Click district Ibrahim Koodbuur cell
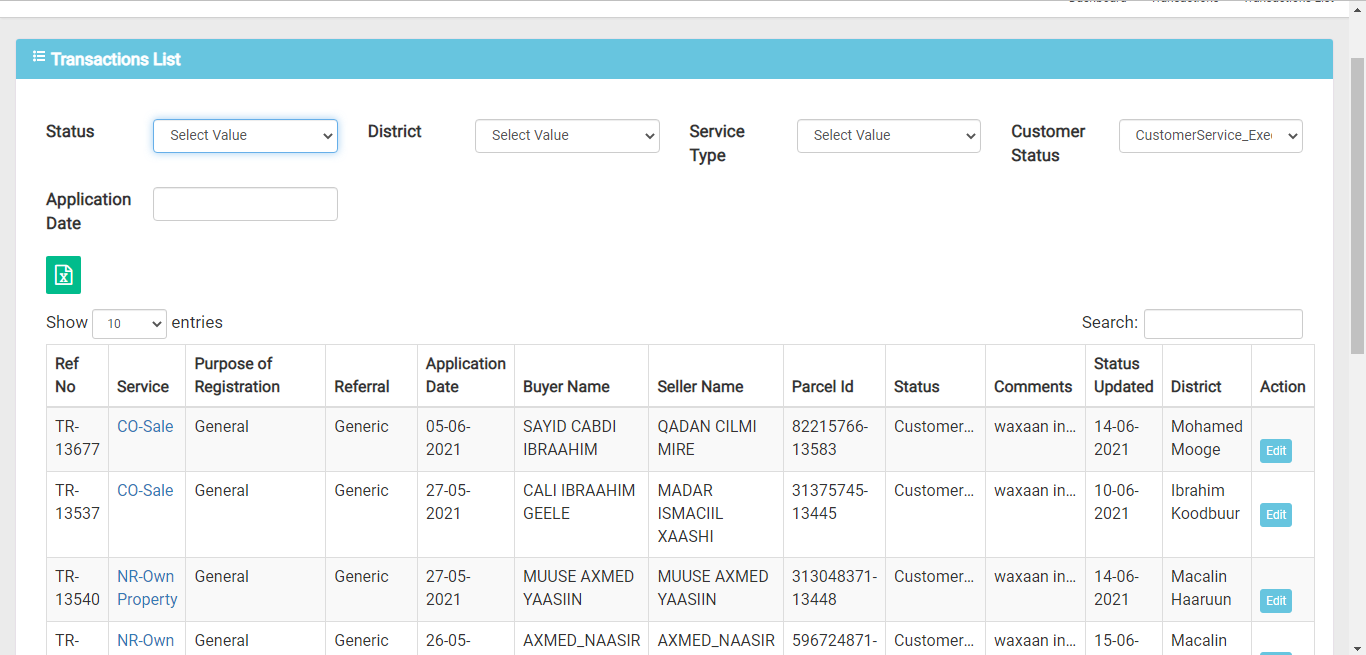 click(x=1207, y=514)
